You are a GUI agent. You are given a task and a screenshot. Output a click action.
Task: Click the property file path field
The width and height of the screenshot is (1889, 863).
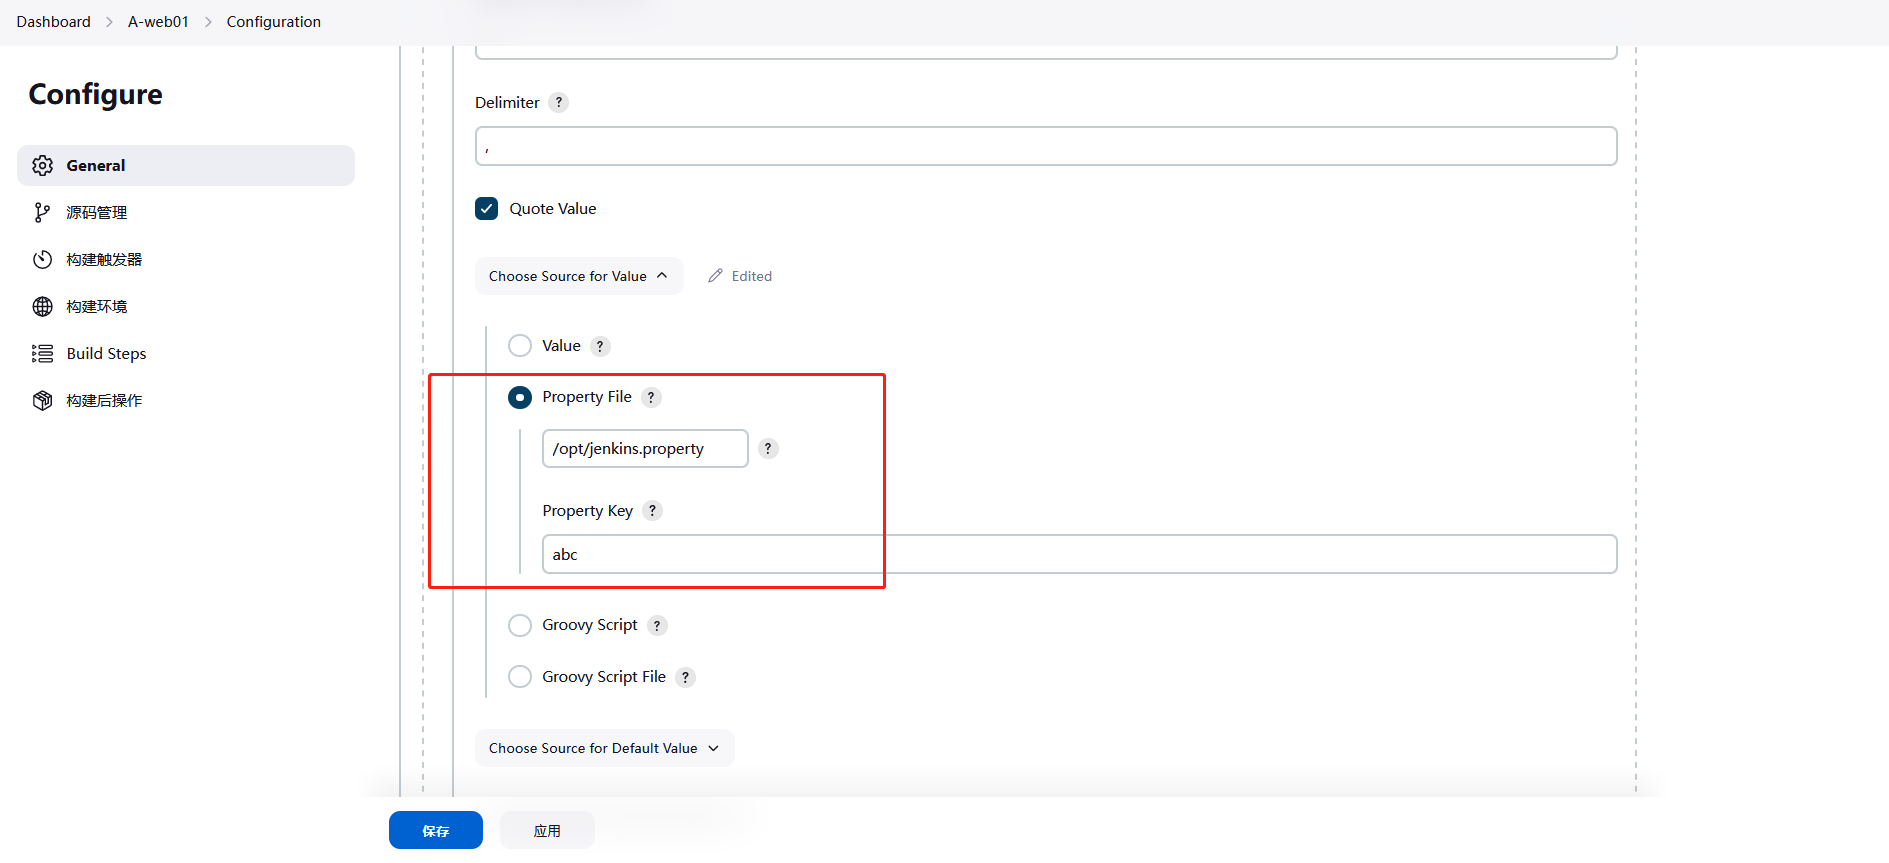[645, 449]
